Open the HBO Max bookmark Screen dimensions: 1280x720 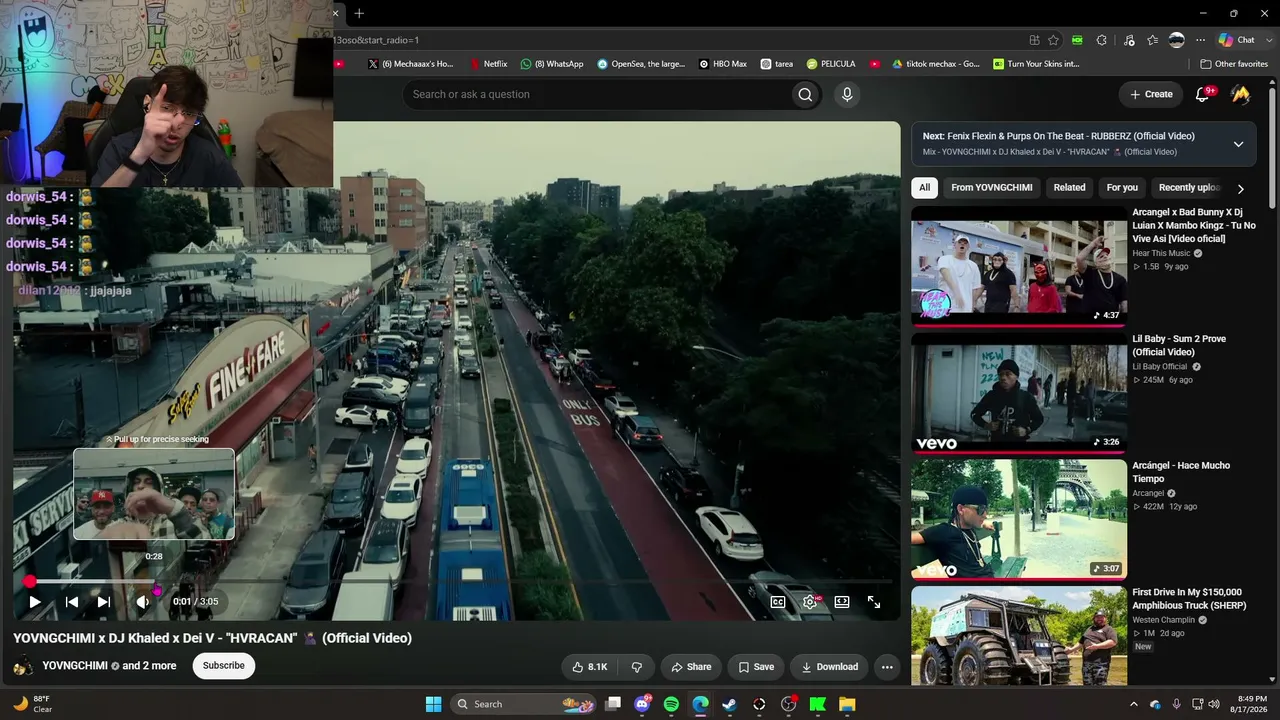(723, 64)
